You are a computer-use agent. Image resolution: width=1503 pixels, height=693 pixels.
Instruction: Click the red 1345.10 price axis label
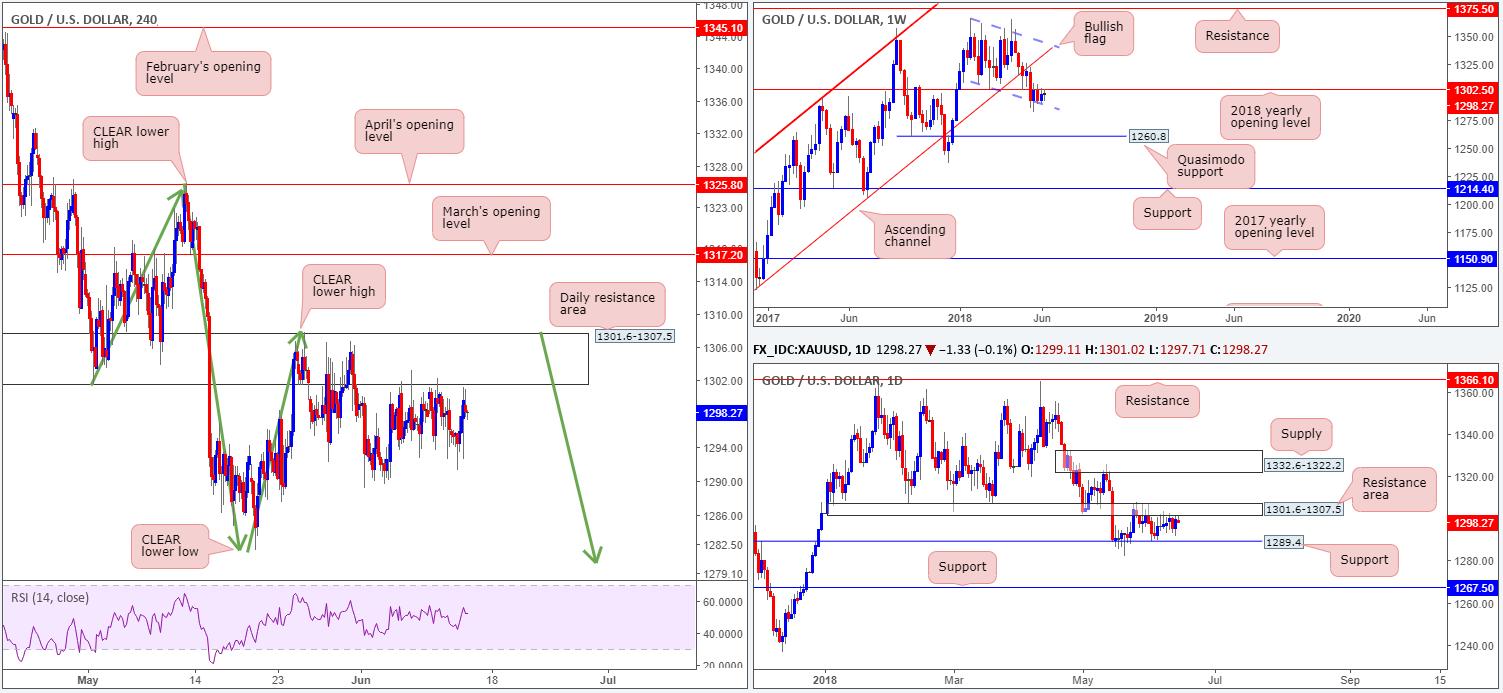724,28
